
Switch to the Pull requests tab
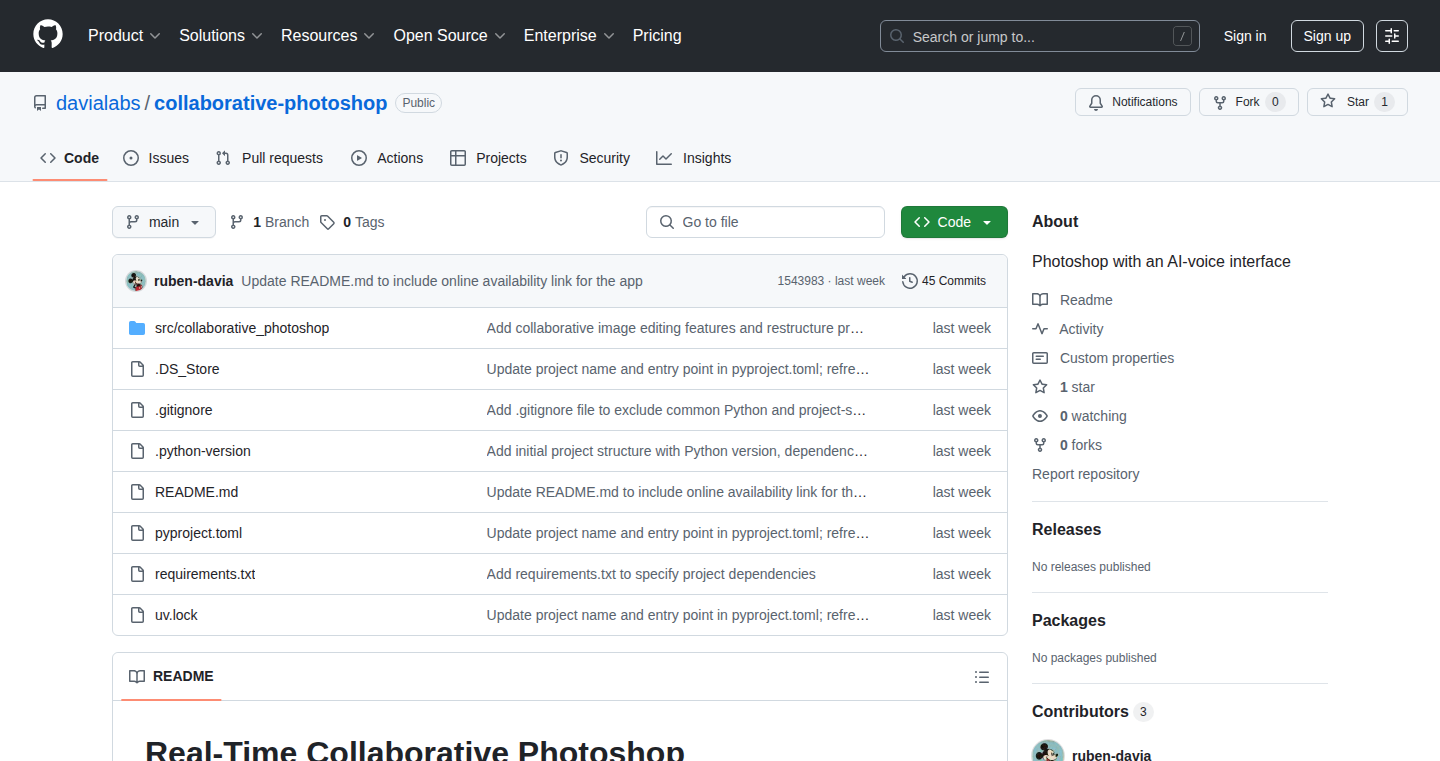click(x=269, y=158)
